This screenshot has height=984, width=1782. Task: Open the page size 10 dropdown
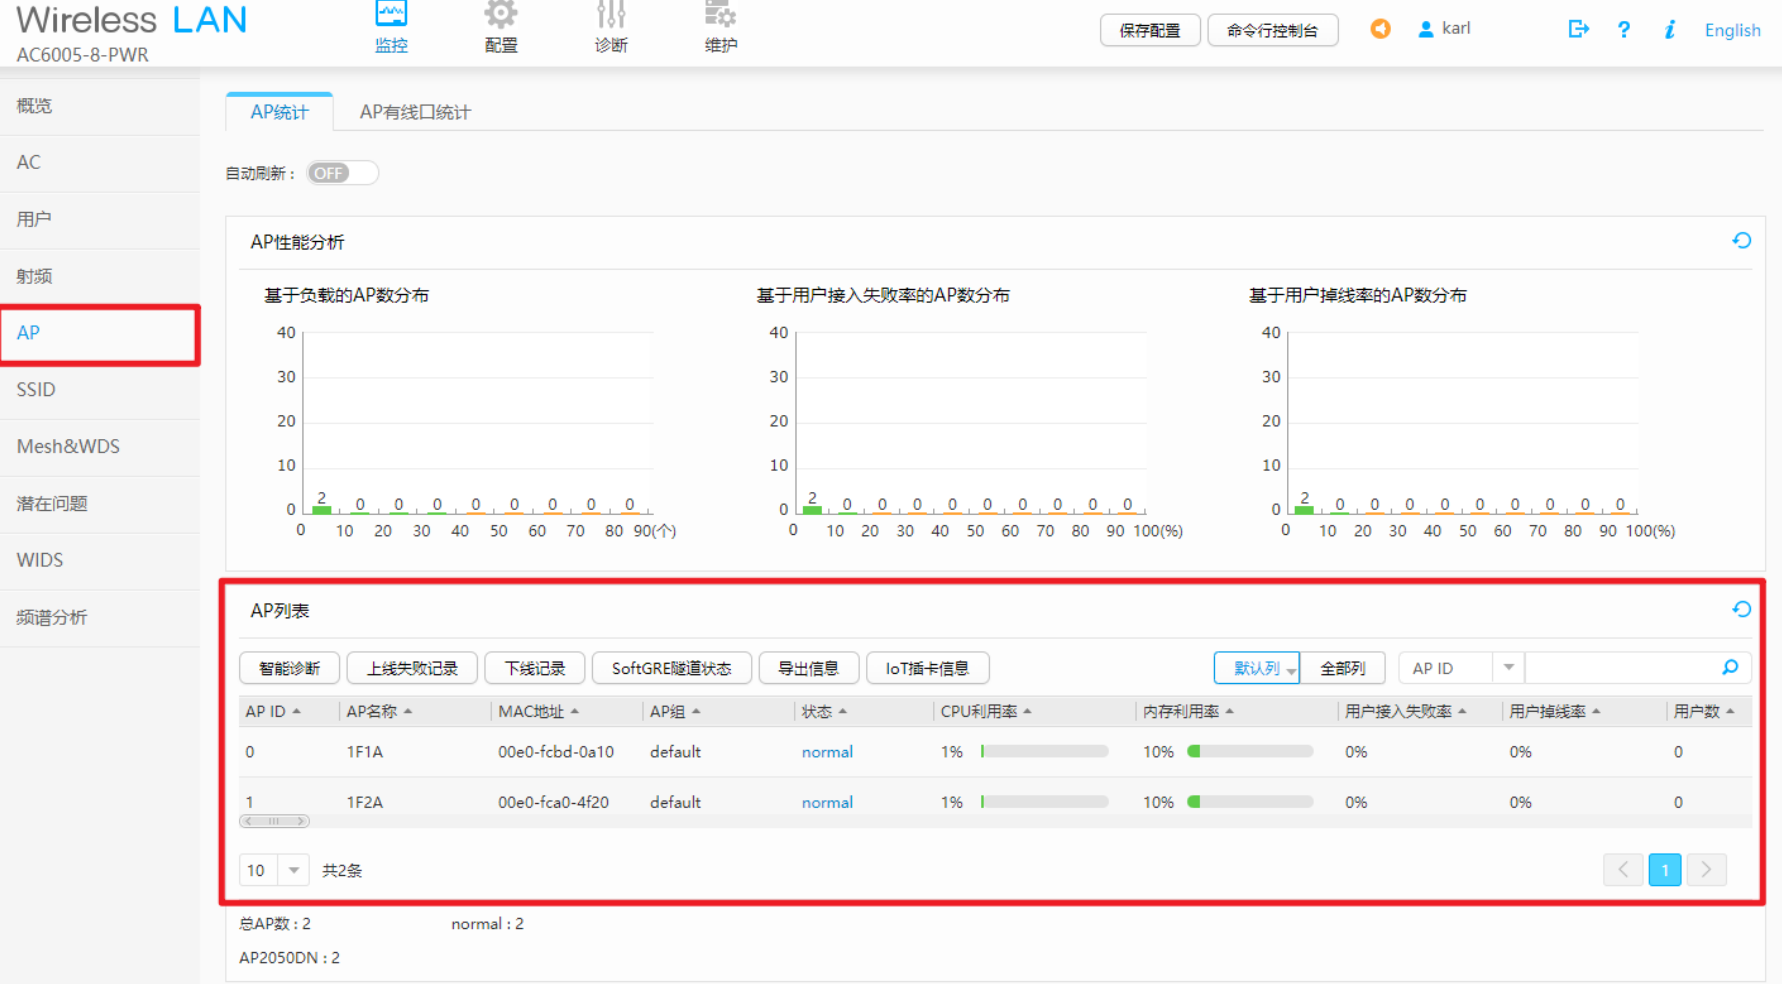tap(293, 870)
